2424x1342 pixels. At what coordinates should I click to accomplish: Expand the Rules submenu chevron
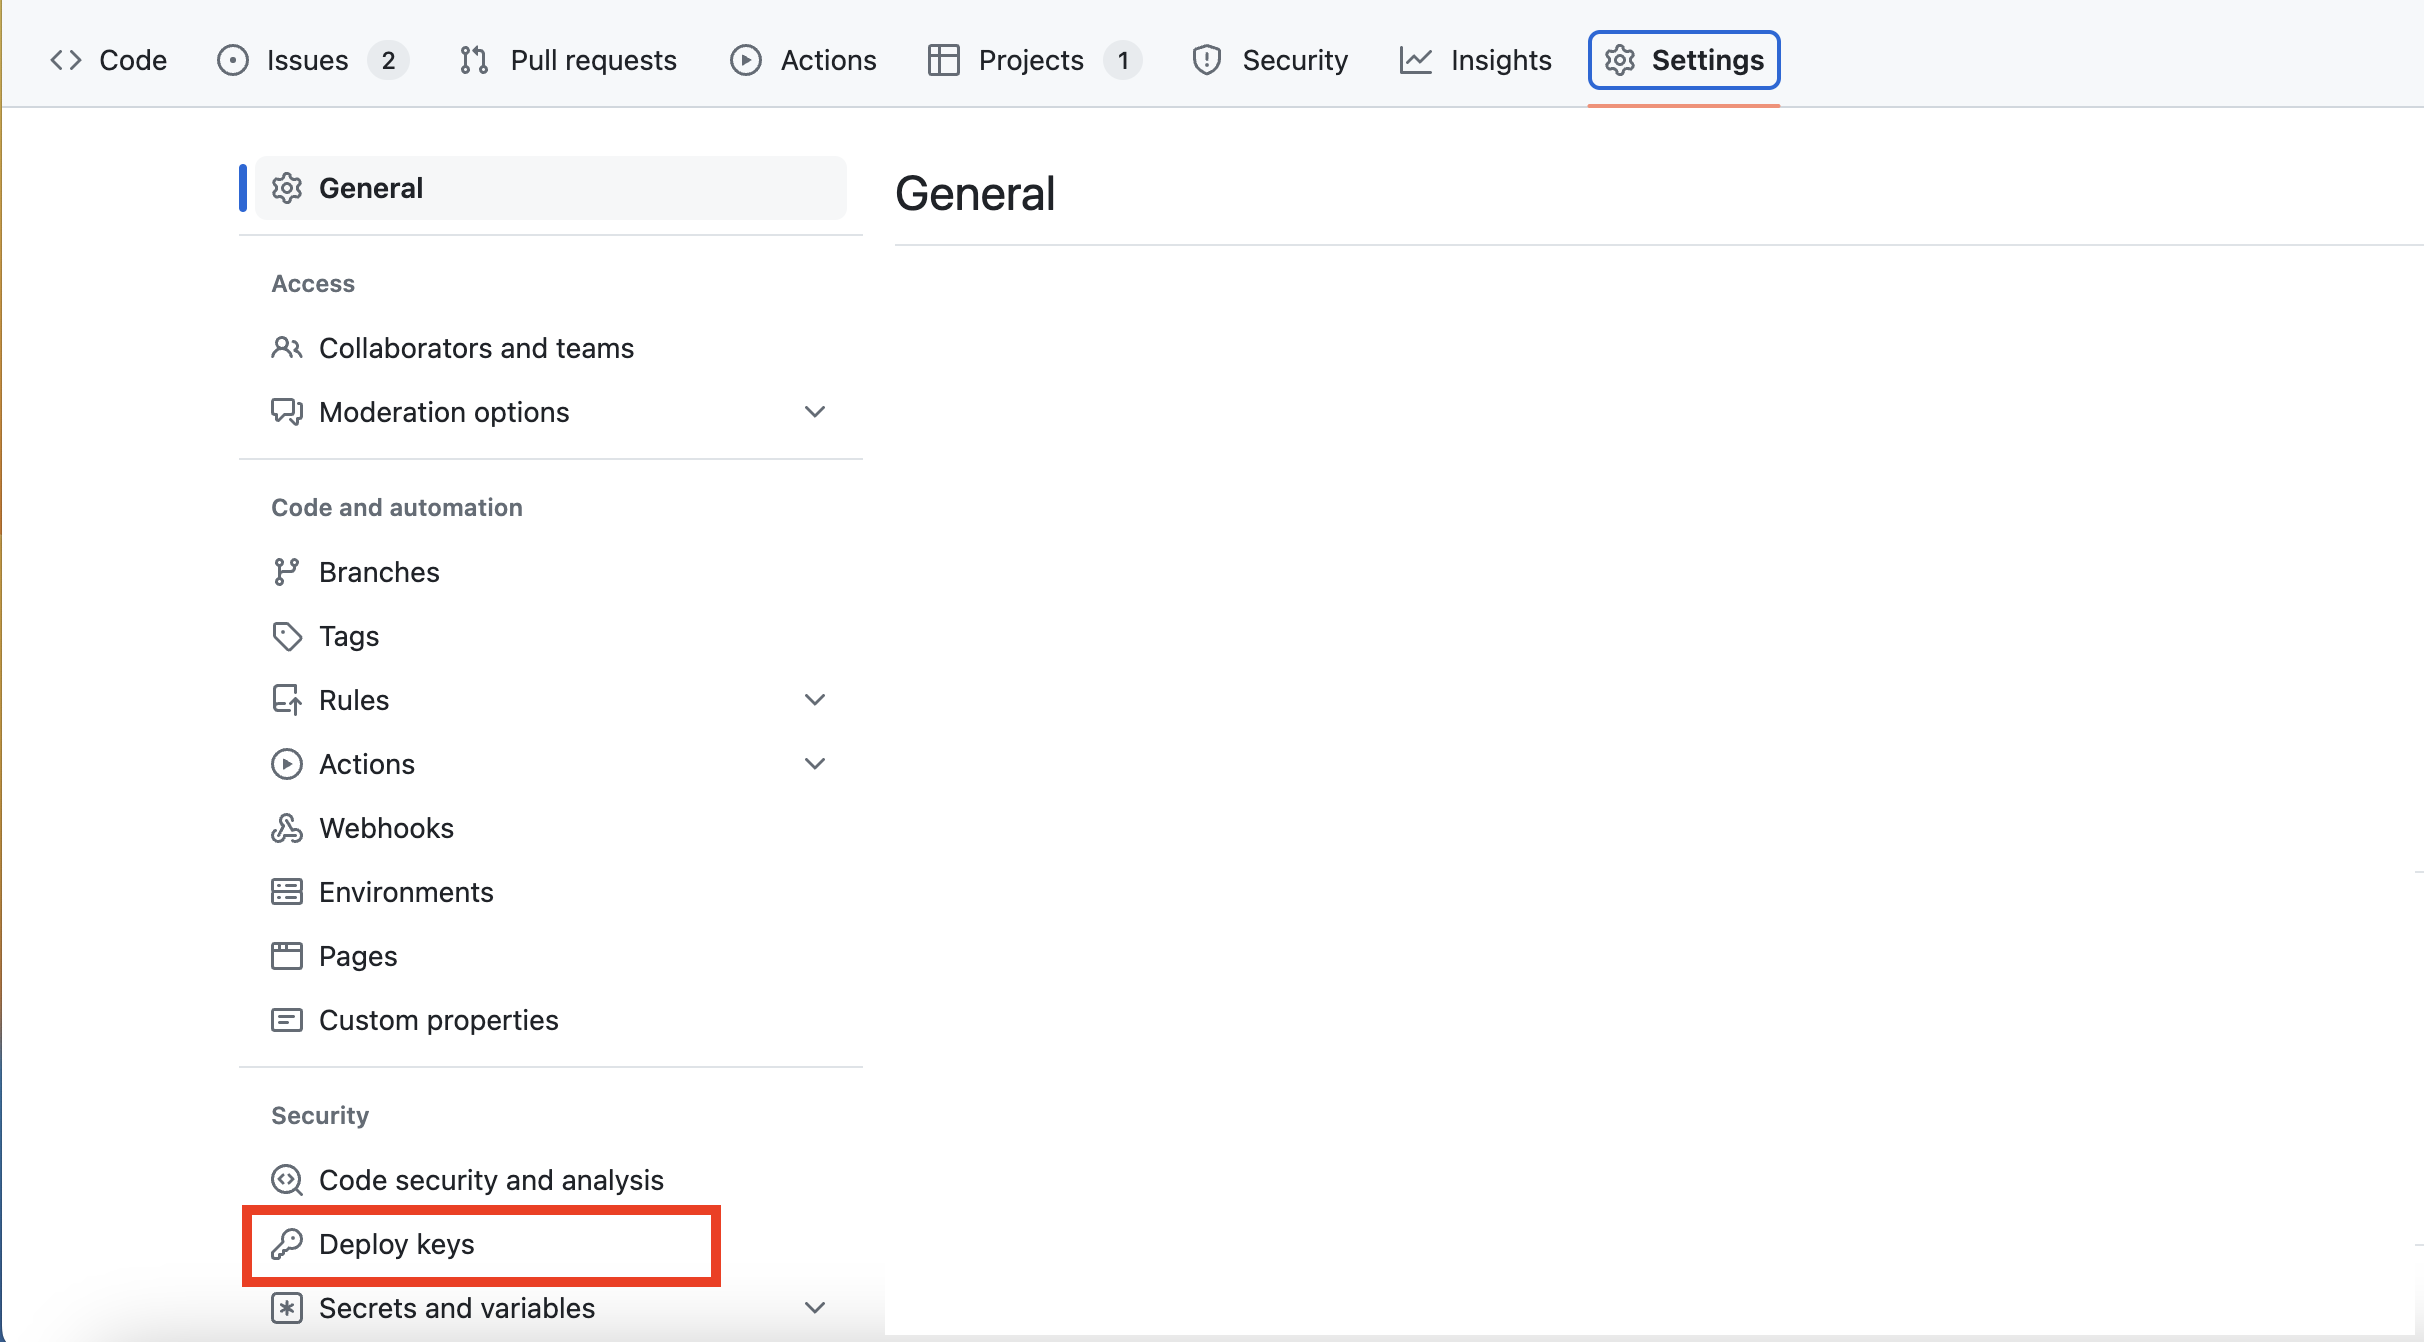815,700
